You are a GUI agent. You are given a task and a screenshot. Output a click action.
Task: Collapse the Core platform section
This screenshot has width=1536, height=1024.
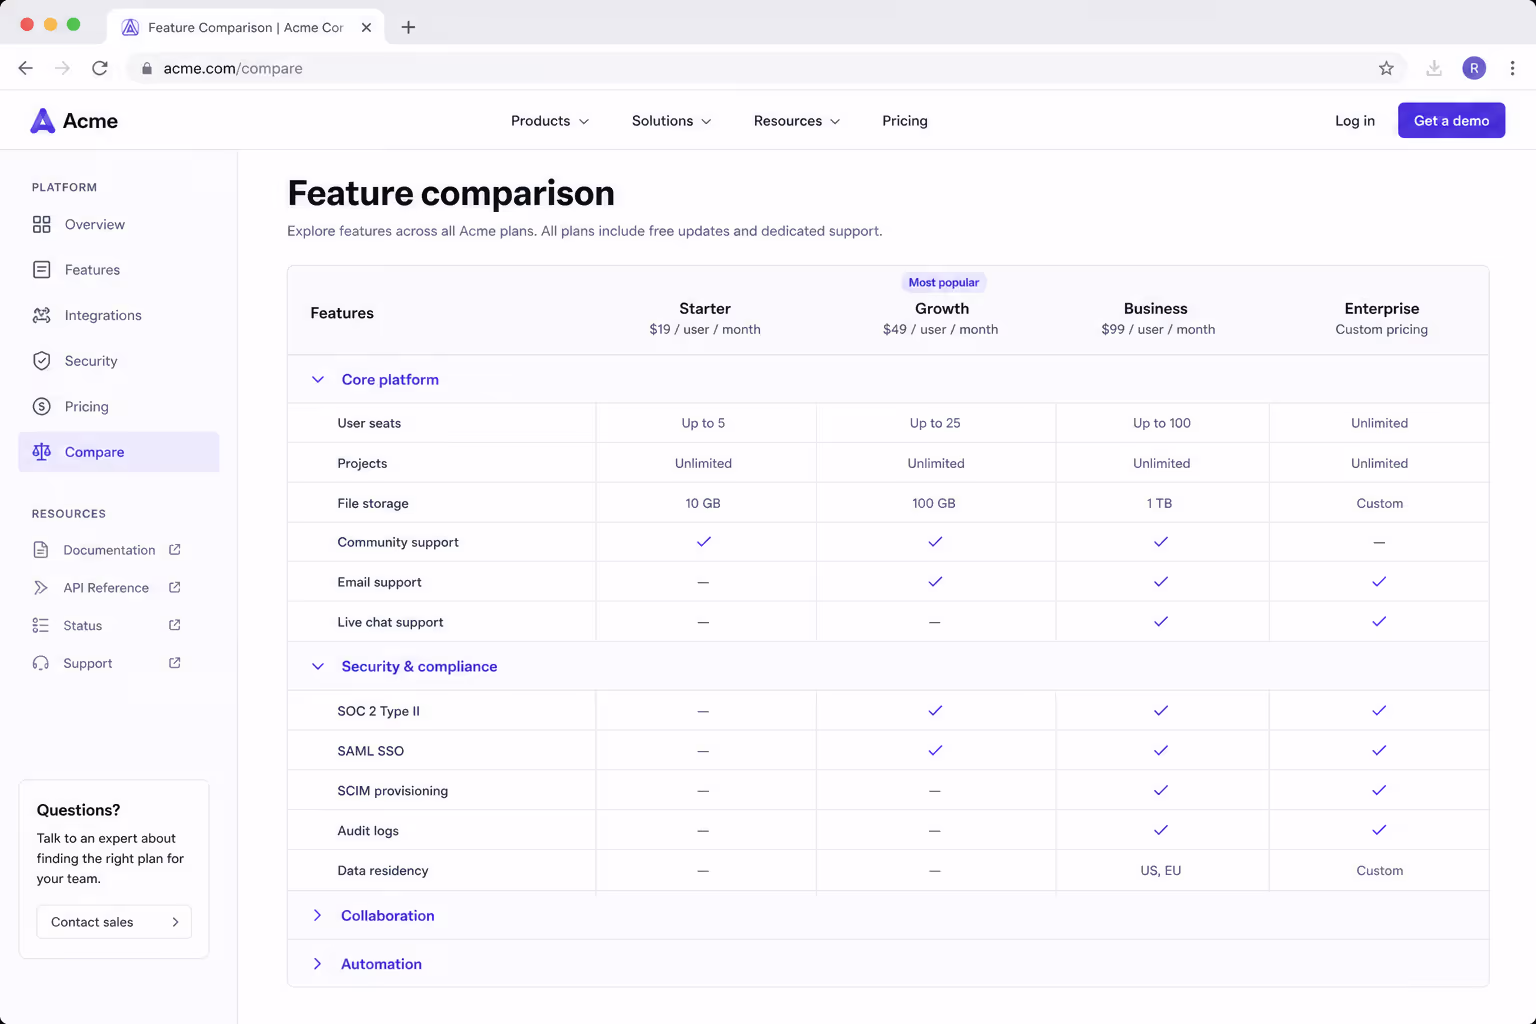(x=318, y=379)
